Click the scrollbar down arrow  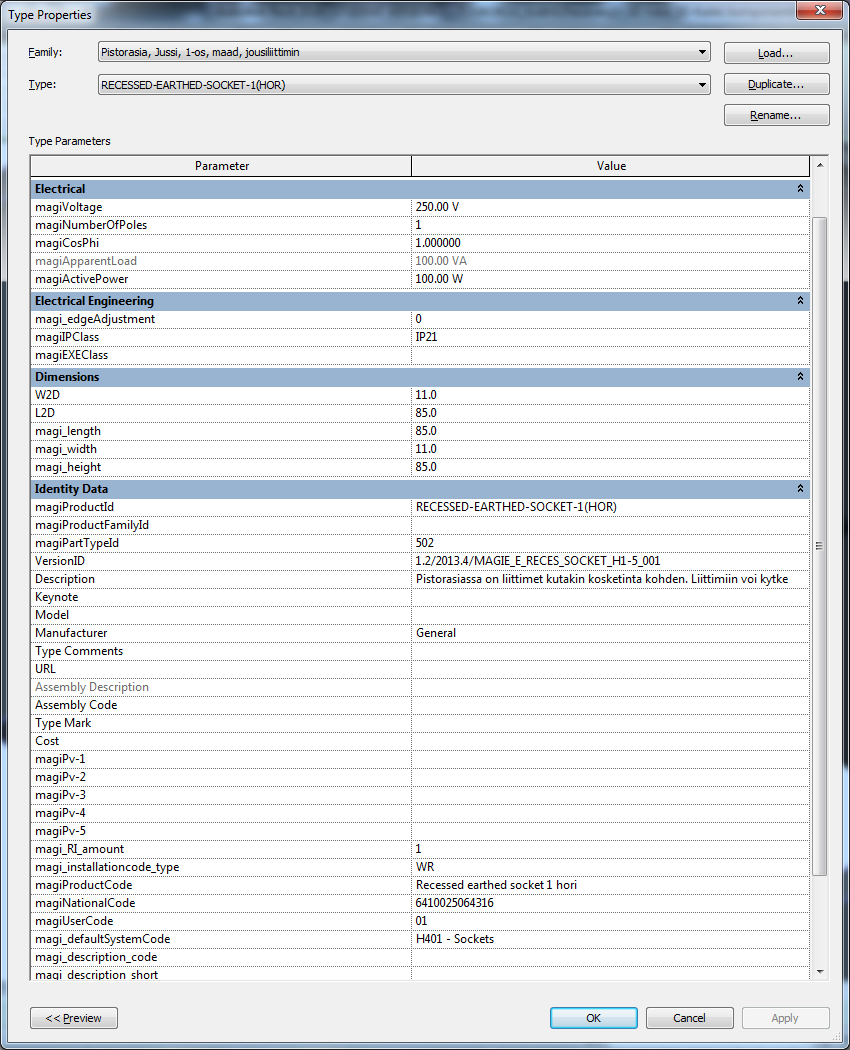pos(819,972)
